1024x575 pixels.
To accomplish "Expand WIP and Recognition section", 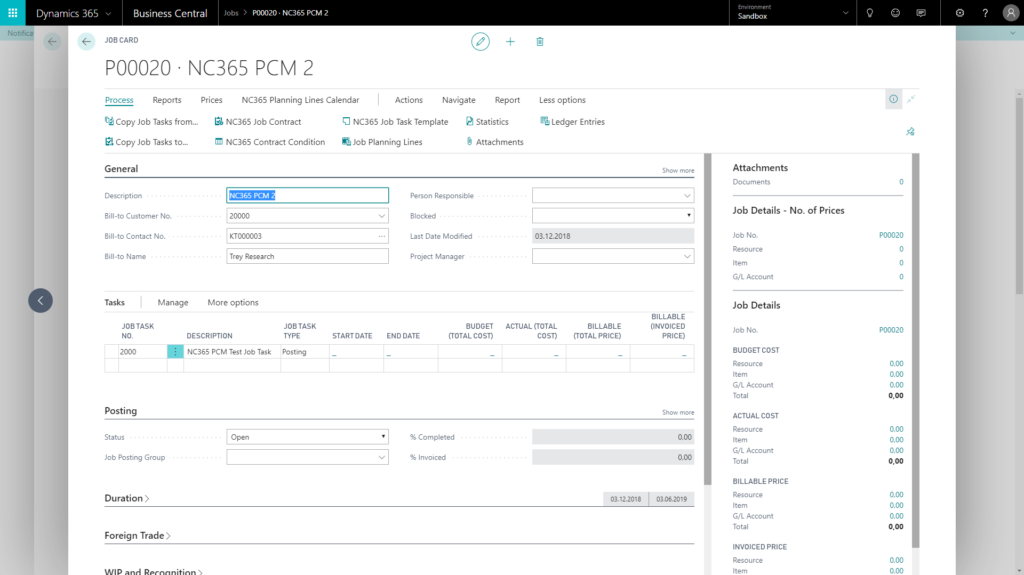I will 153,571.
